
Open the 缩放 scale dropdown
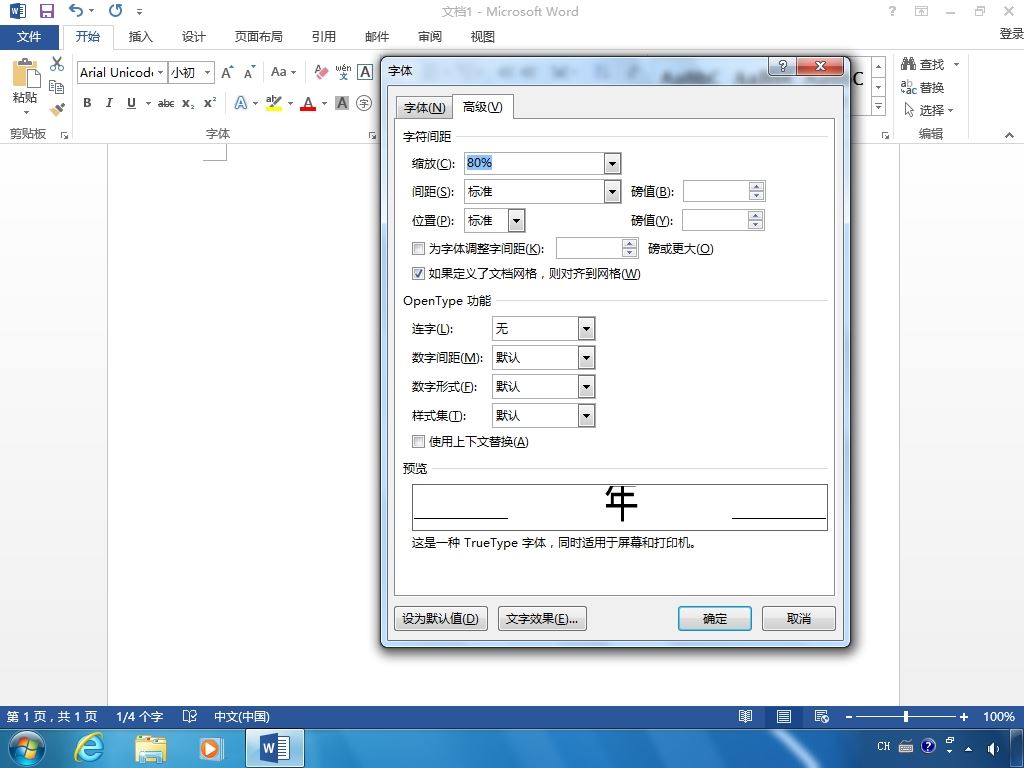point(612,163)
